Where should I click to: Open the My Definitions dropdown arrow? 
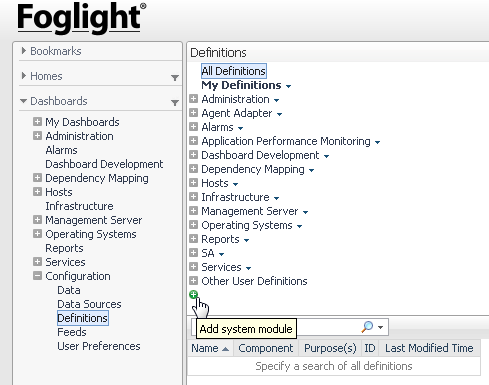(288, 86)
